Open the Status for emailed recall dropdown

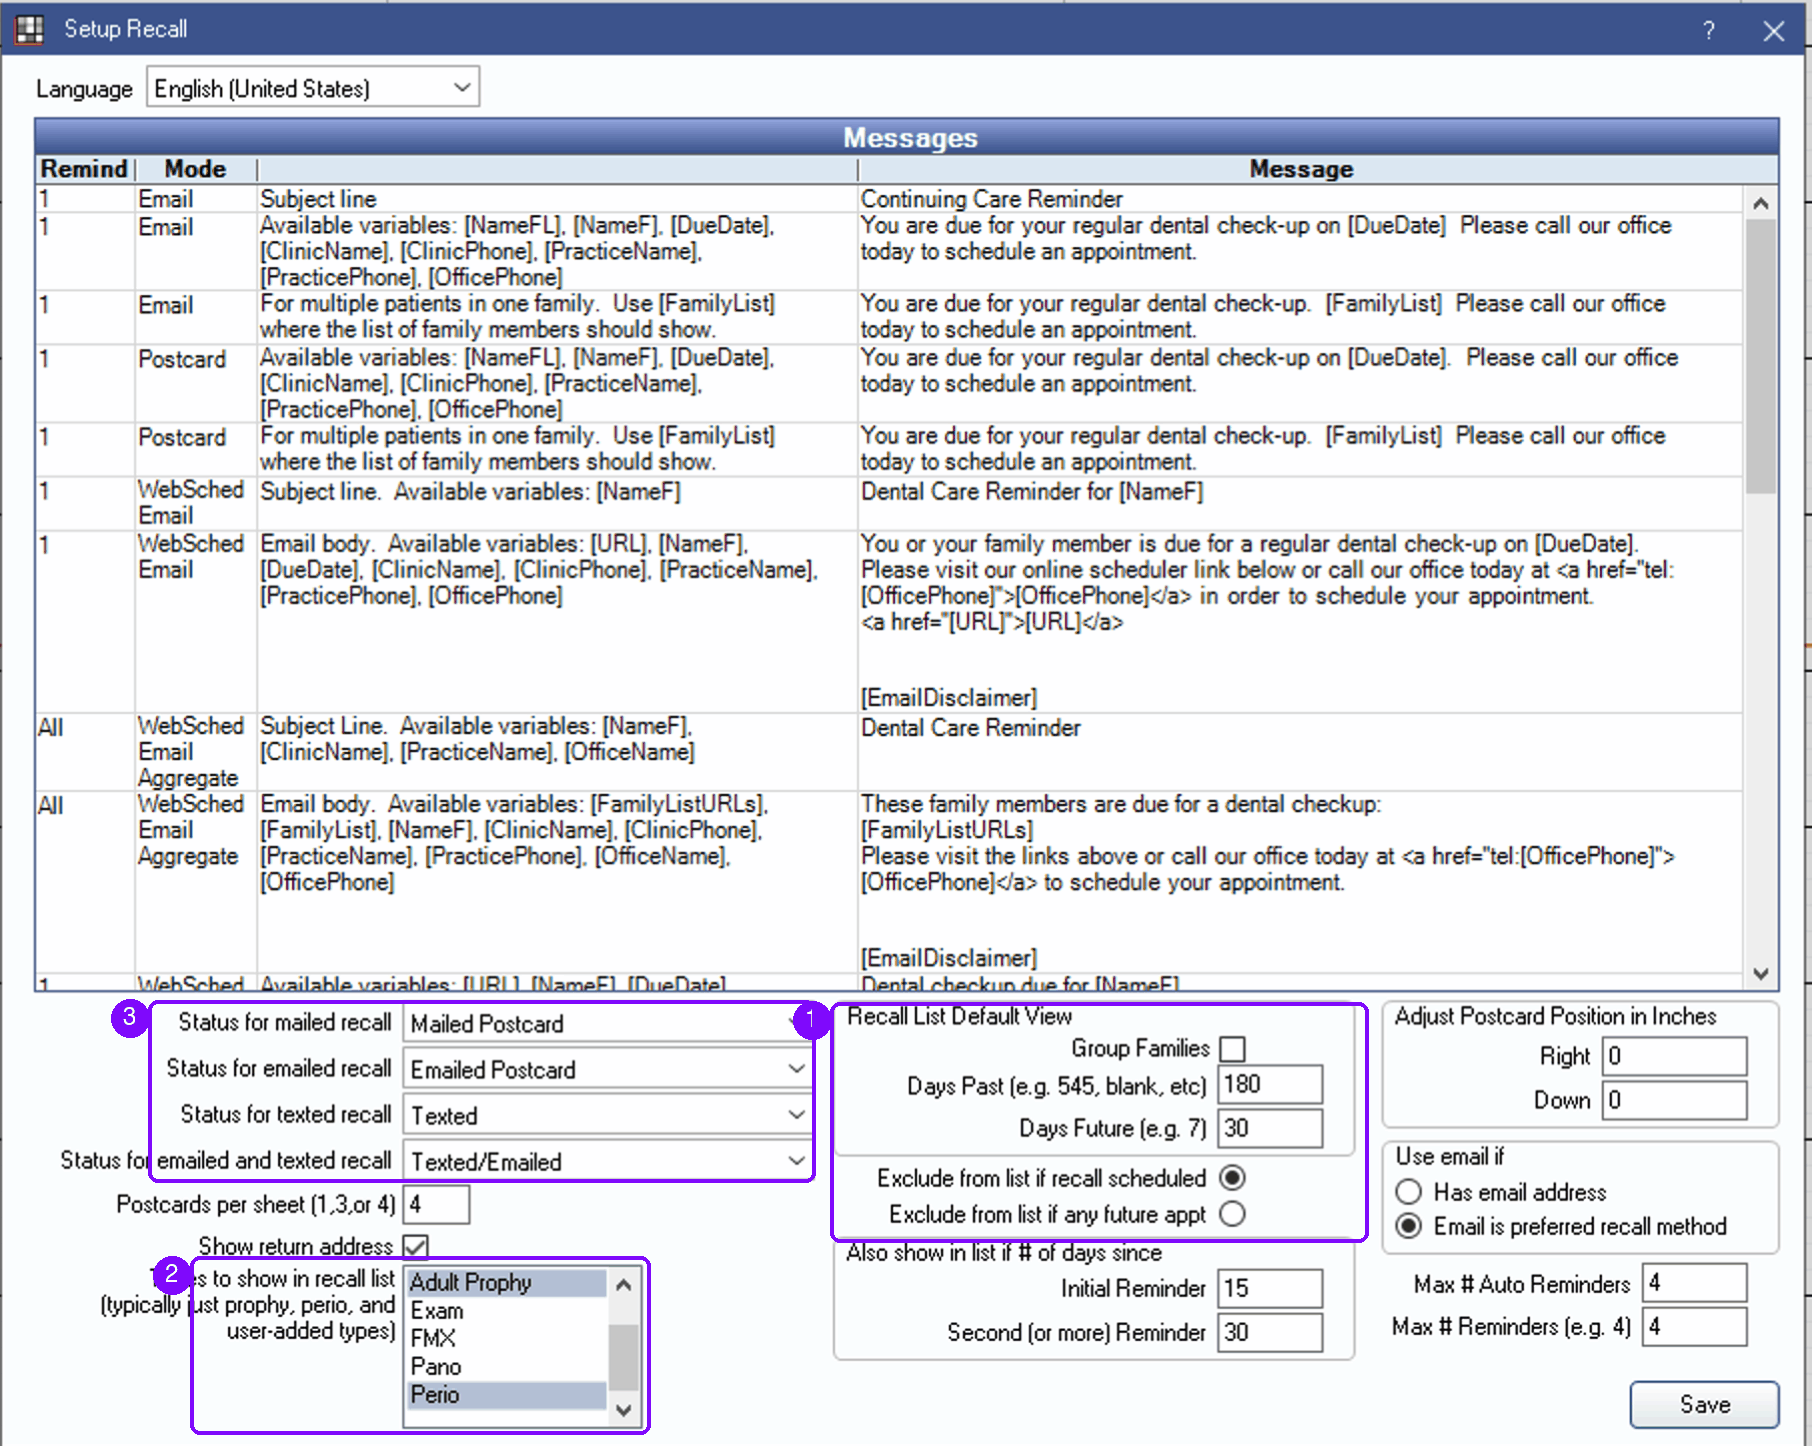[x=608, y=1069]
